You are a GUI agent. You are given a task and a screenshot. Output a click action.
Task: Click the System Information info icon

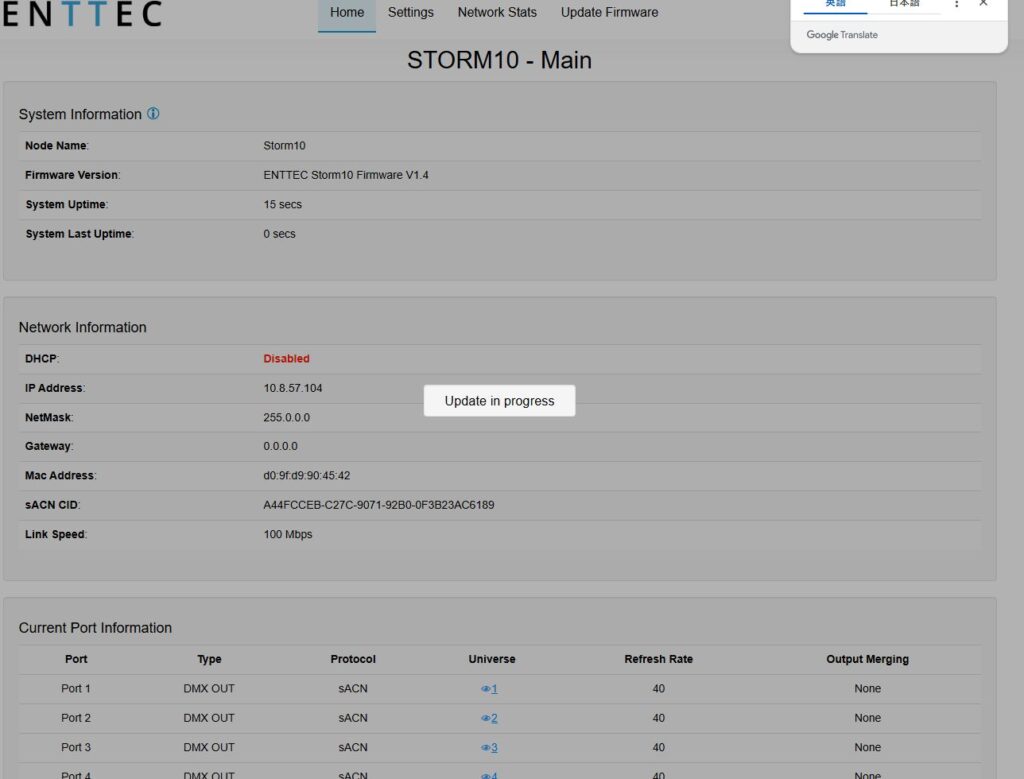point(153,114)
